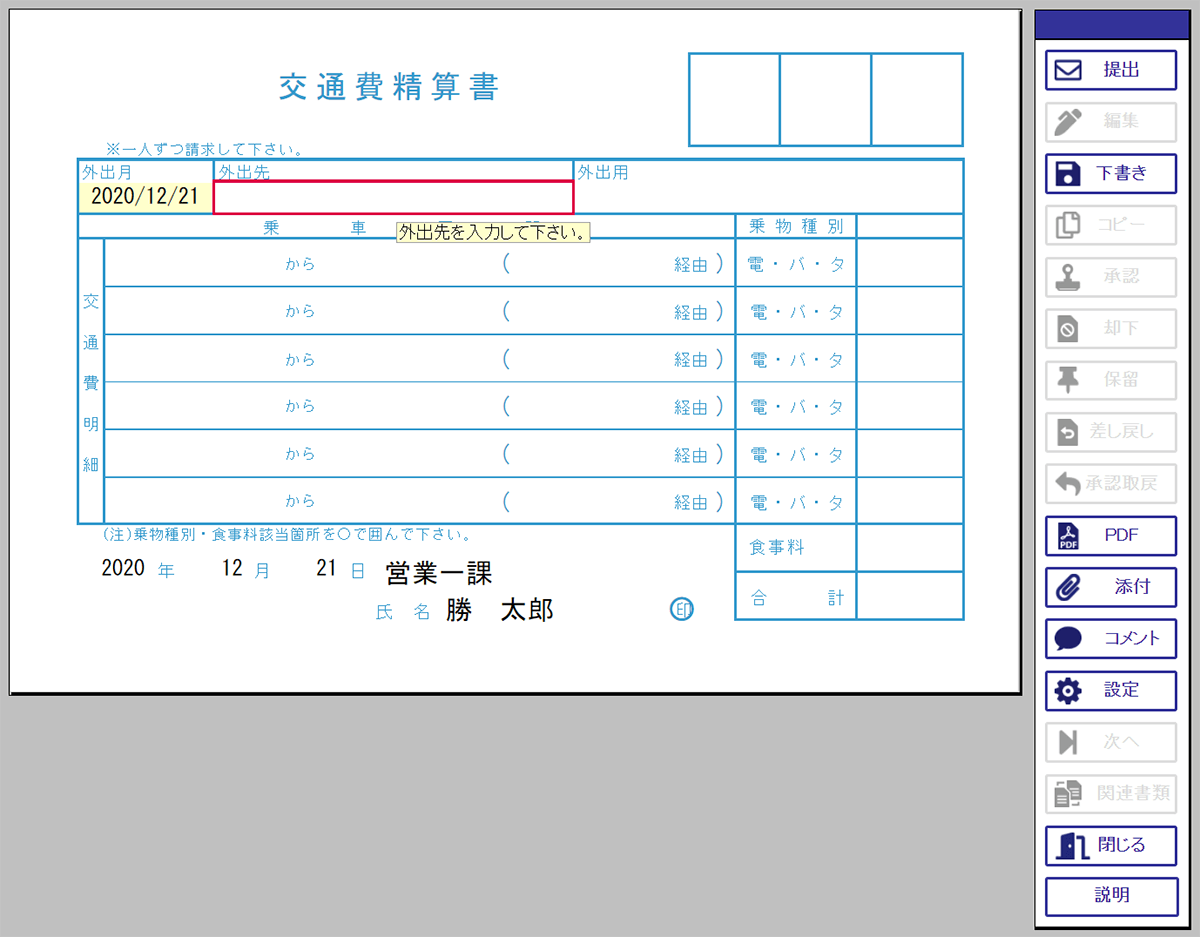Click the 設定 gear icon

point(1069,690)
